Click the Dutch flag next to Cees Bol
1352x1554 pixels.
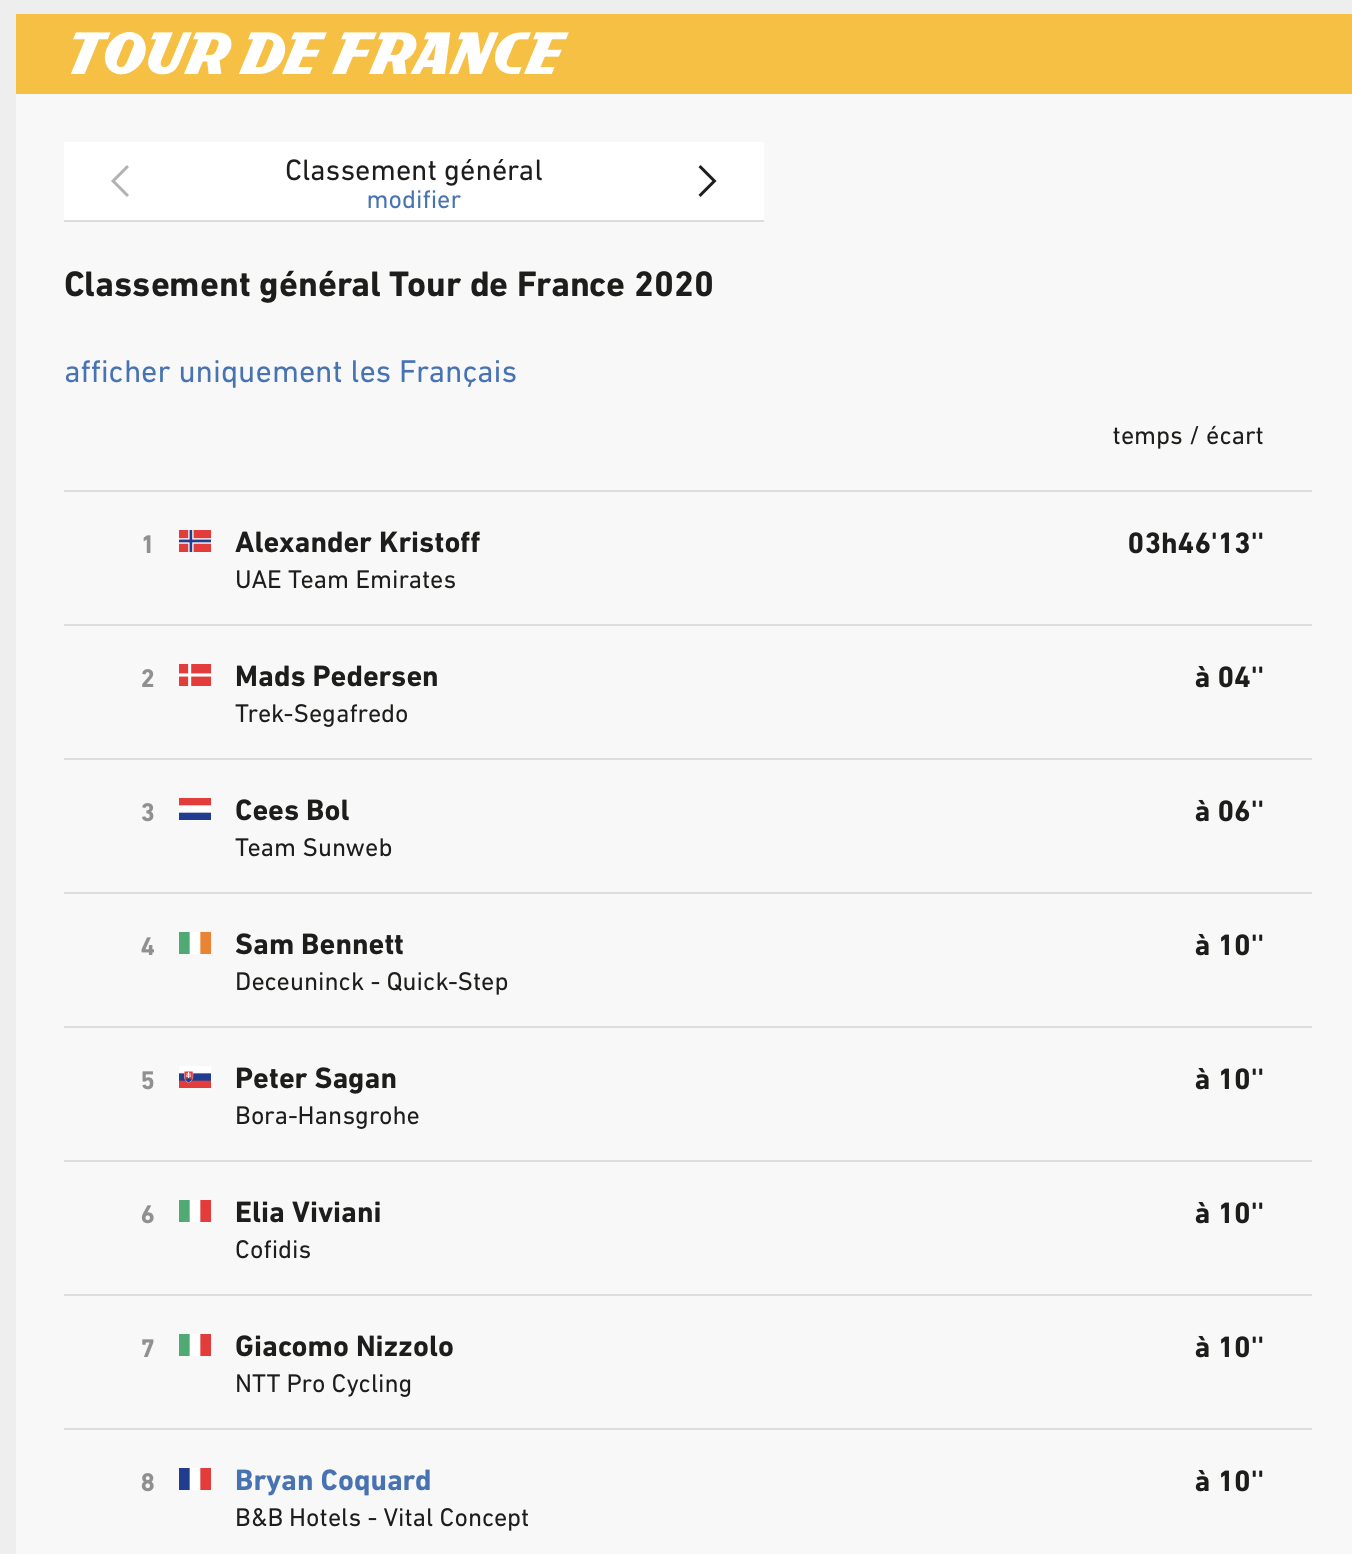(x=195, y=809)
